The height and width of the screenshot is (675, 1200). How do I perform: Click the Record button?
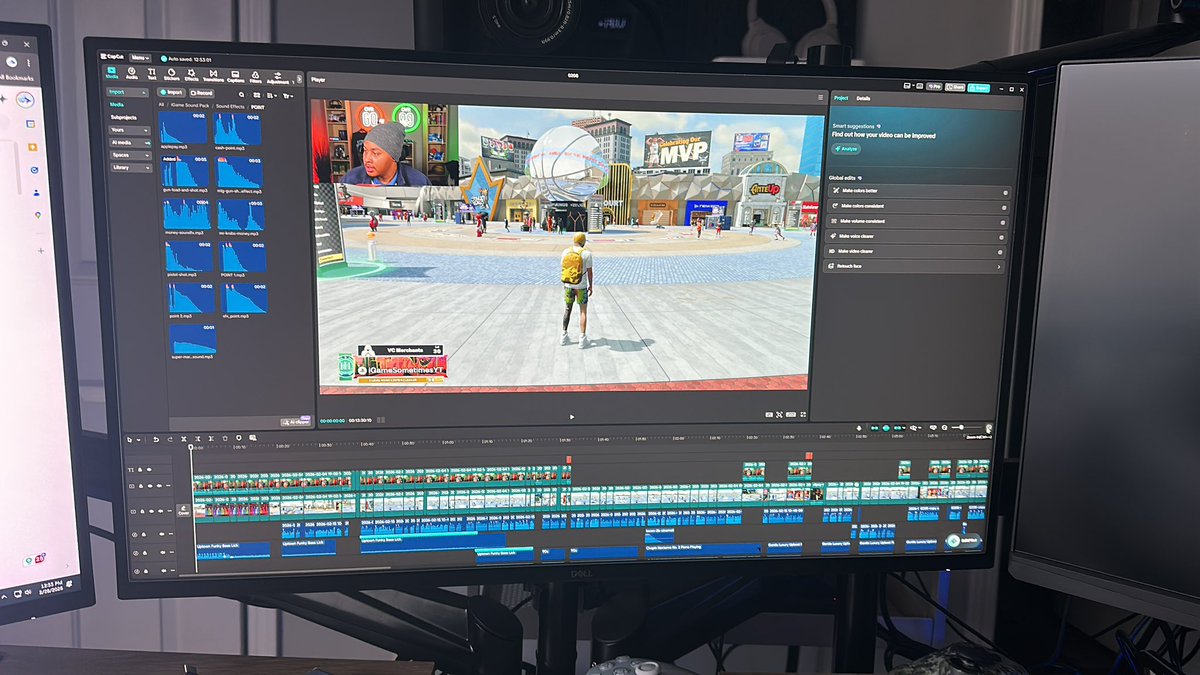(202, 93)
